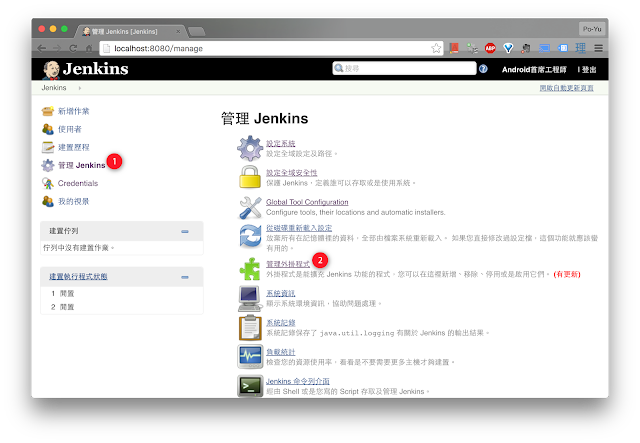This screenshot has height=443, width=640.
Task: Click the Credentials keys icon in sidebar
Action: (x=48, y=183)
